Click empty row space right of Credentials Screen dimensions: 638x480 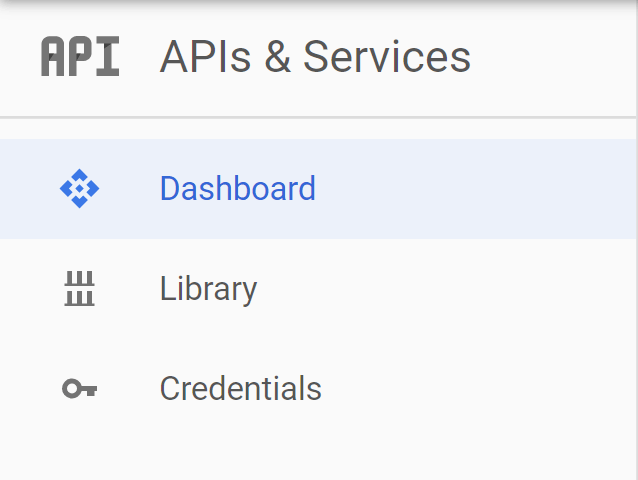click(480, 388)
